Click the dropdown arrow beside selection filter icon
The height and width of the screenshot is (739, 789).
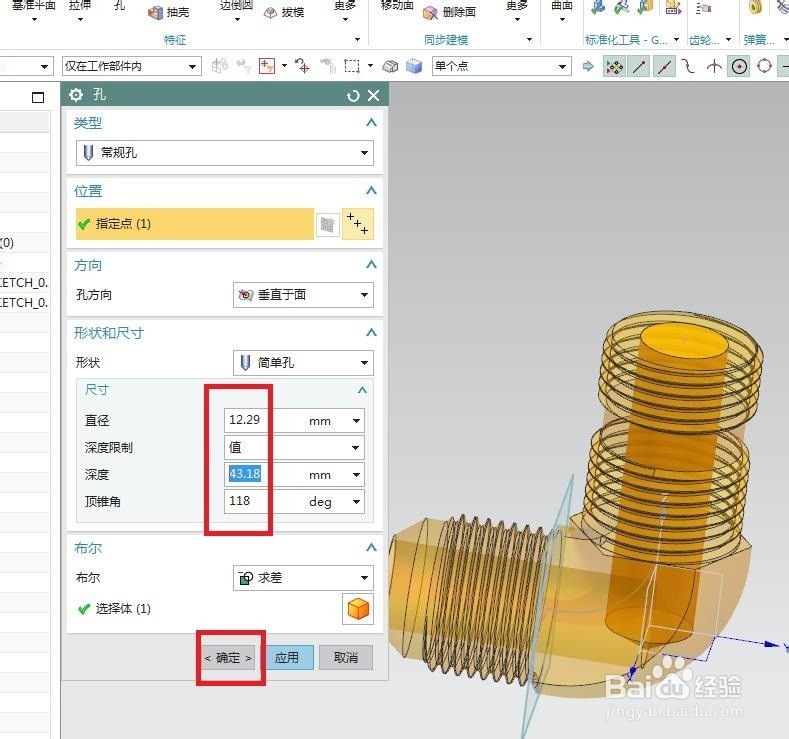point(284,66)
